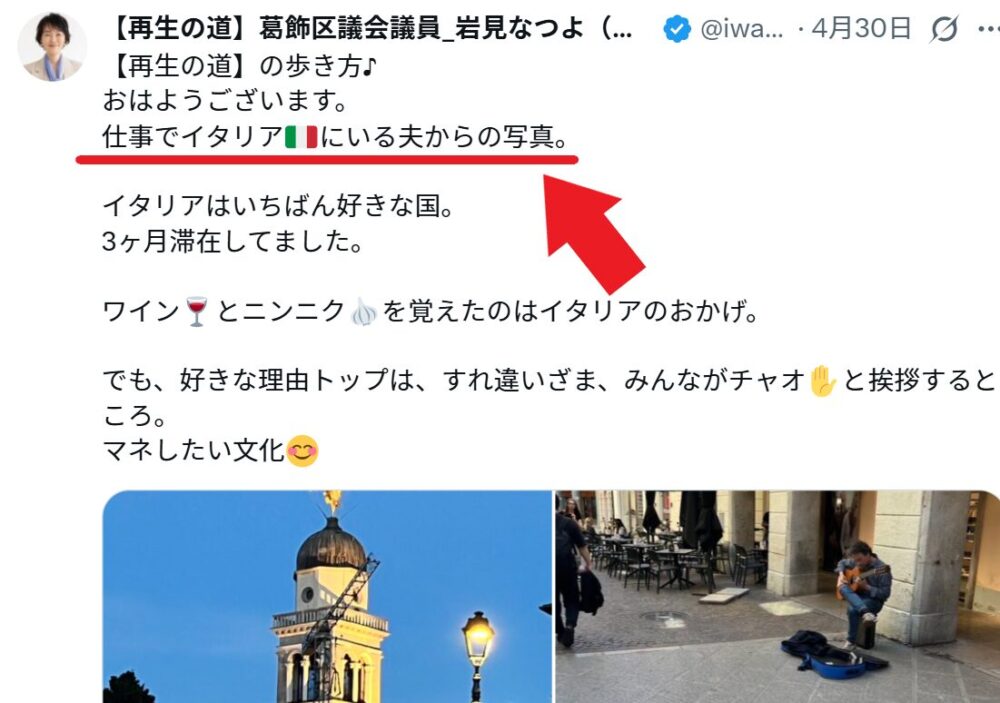Open the tweet author's profile avatar
The height and width of the screenshot is (703, 1000).
(x=52, y=47)
